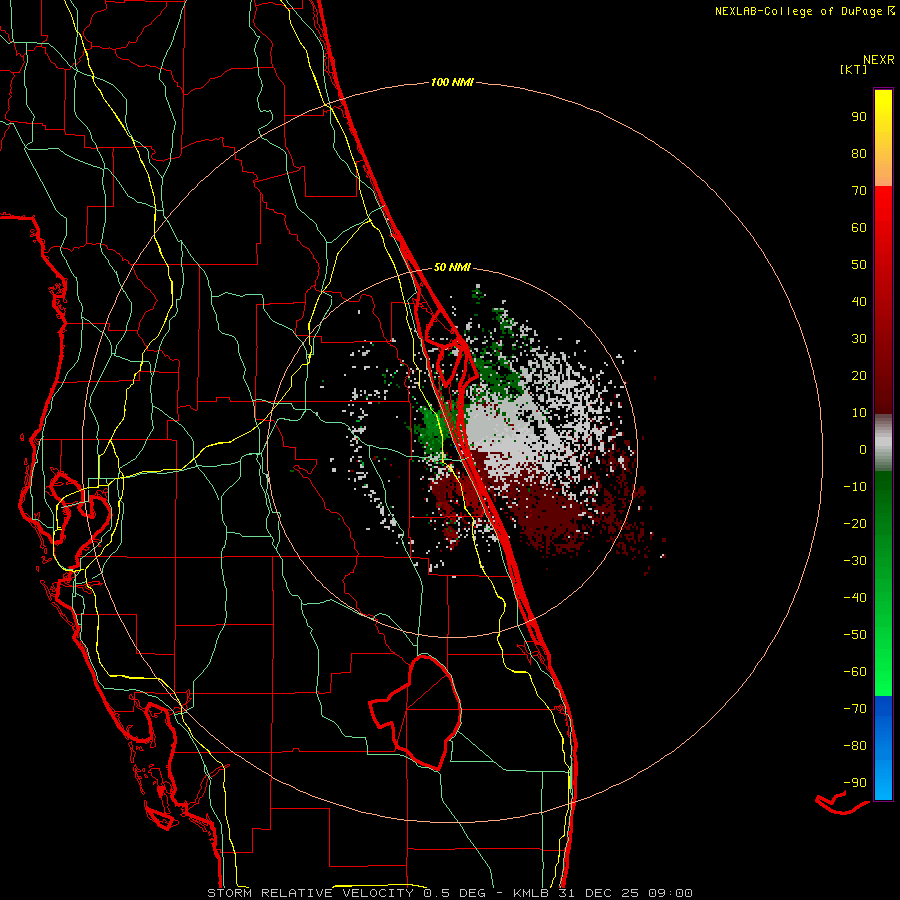900x900 pixels.
Task: Click the positive 40 scale value
Action: pos(859,301)
